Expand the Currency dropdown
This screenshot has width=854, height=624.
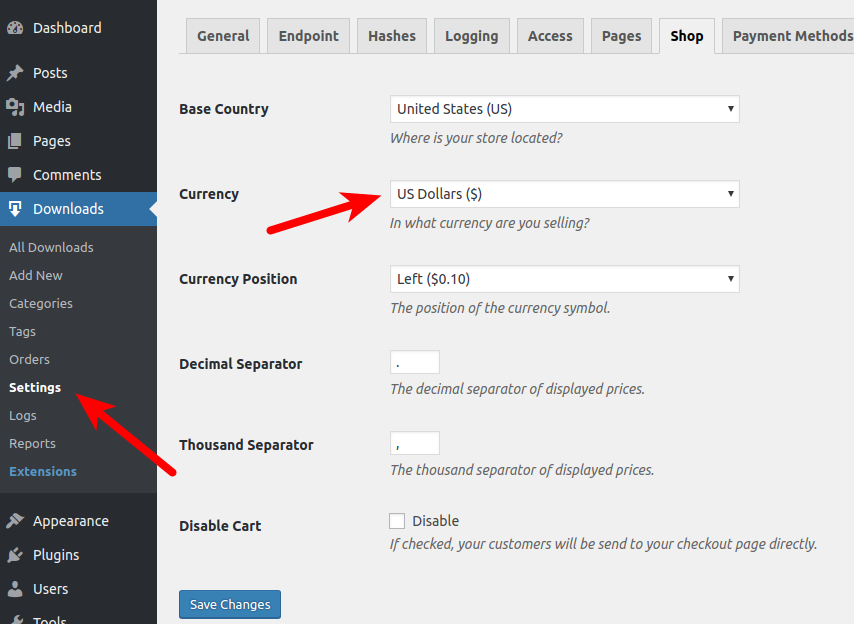(564, 194)
